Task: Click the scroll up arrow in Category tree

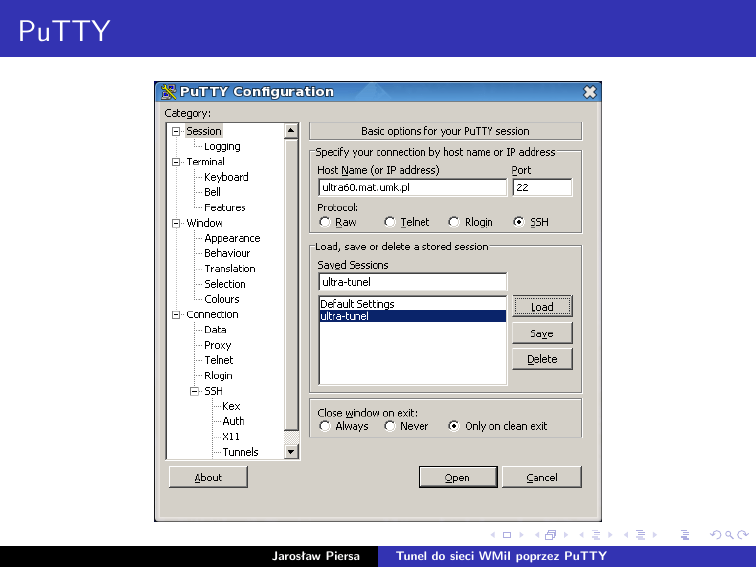Action: click(x=291, y=131)
